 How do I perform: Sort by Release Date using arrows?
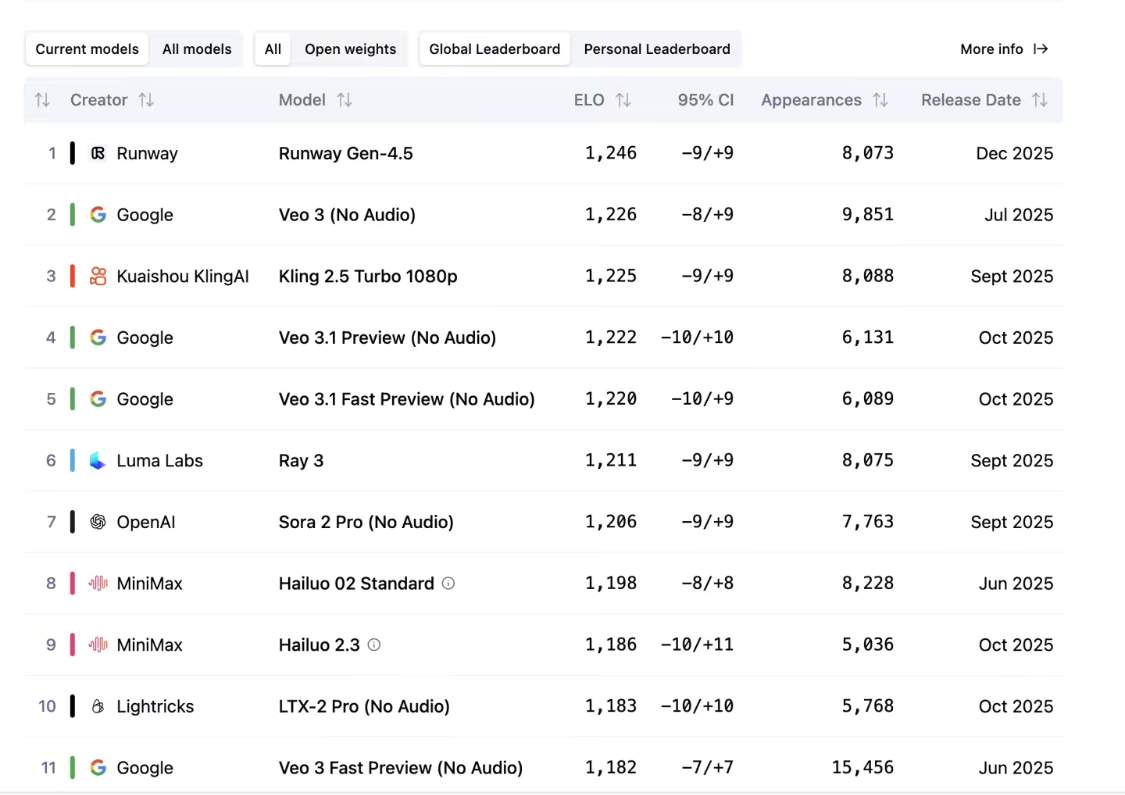tap(1040, 100)
